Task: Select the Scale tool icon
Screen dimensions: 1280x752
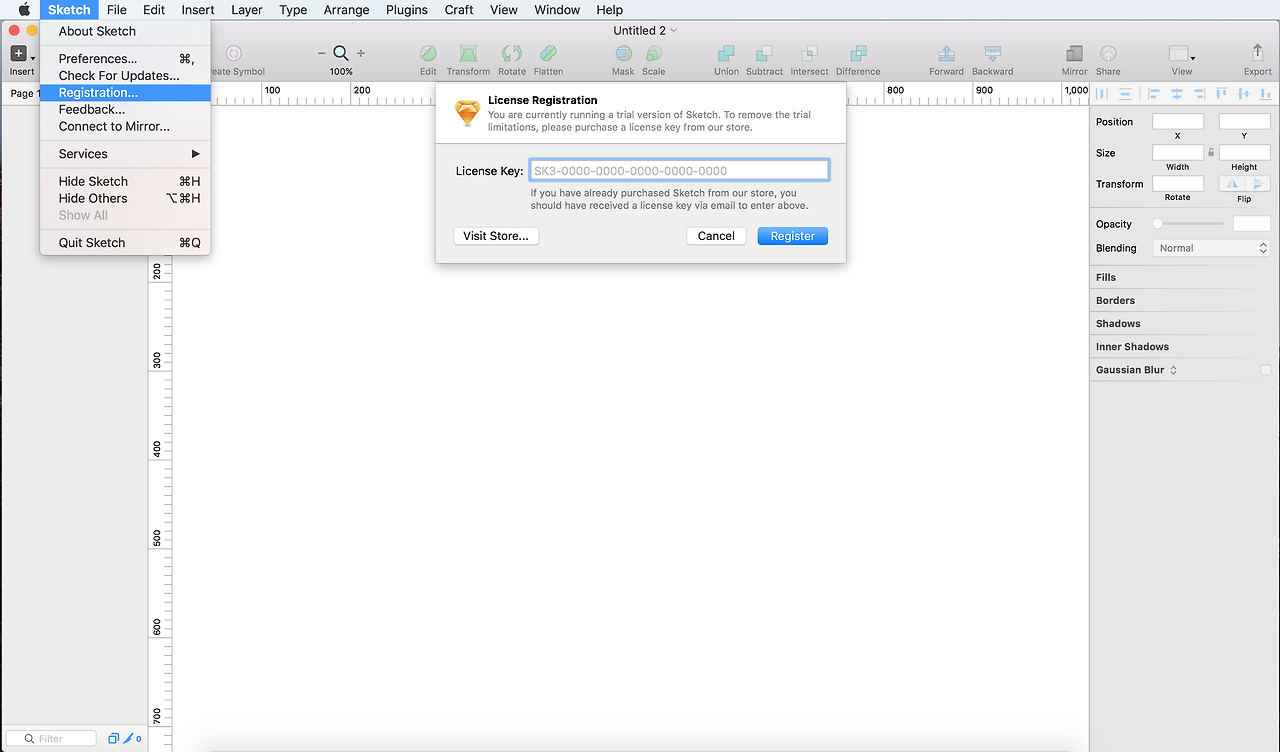Action: pyautogui.click(x=654, y=54)
